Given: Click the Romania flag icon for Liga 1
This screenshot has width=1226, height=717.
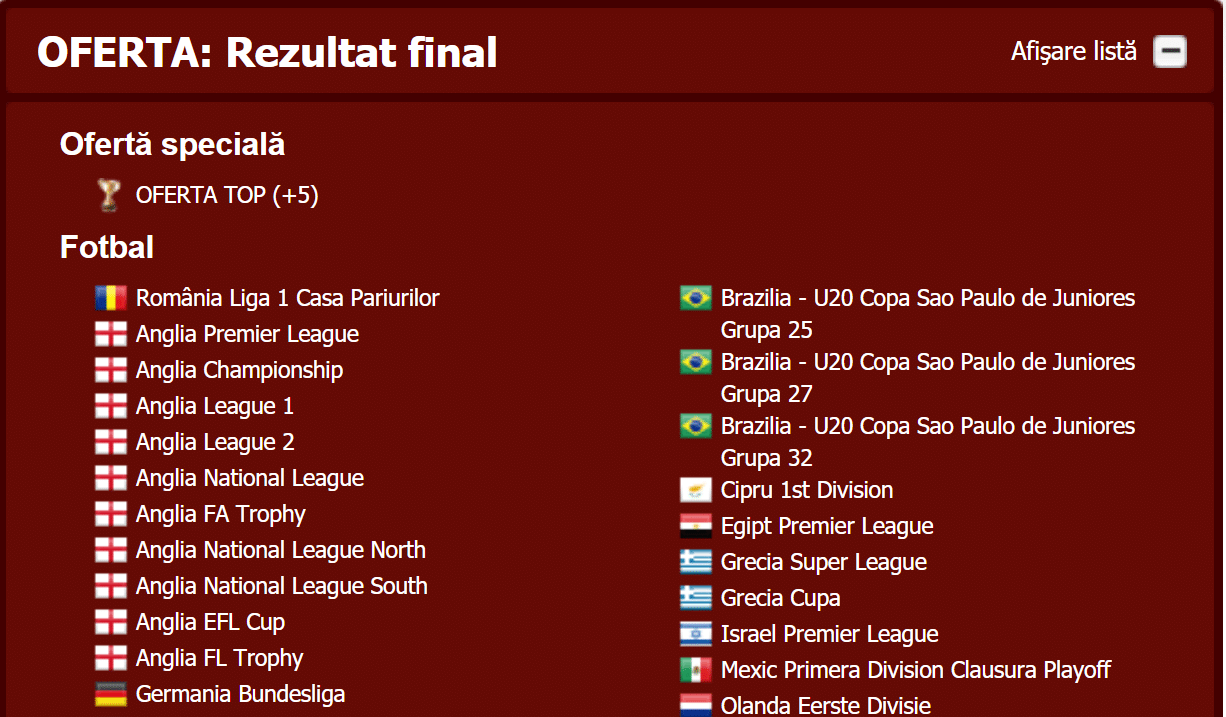Looking at the screenshot, I should point(111,298).
